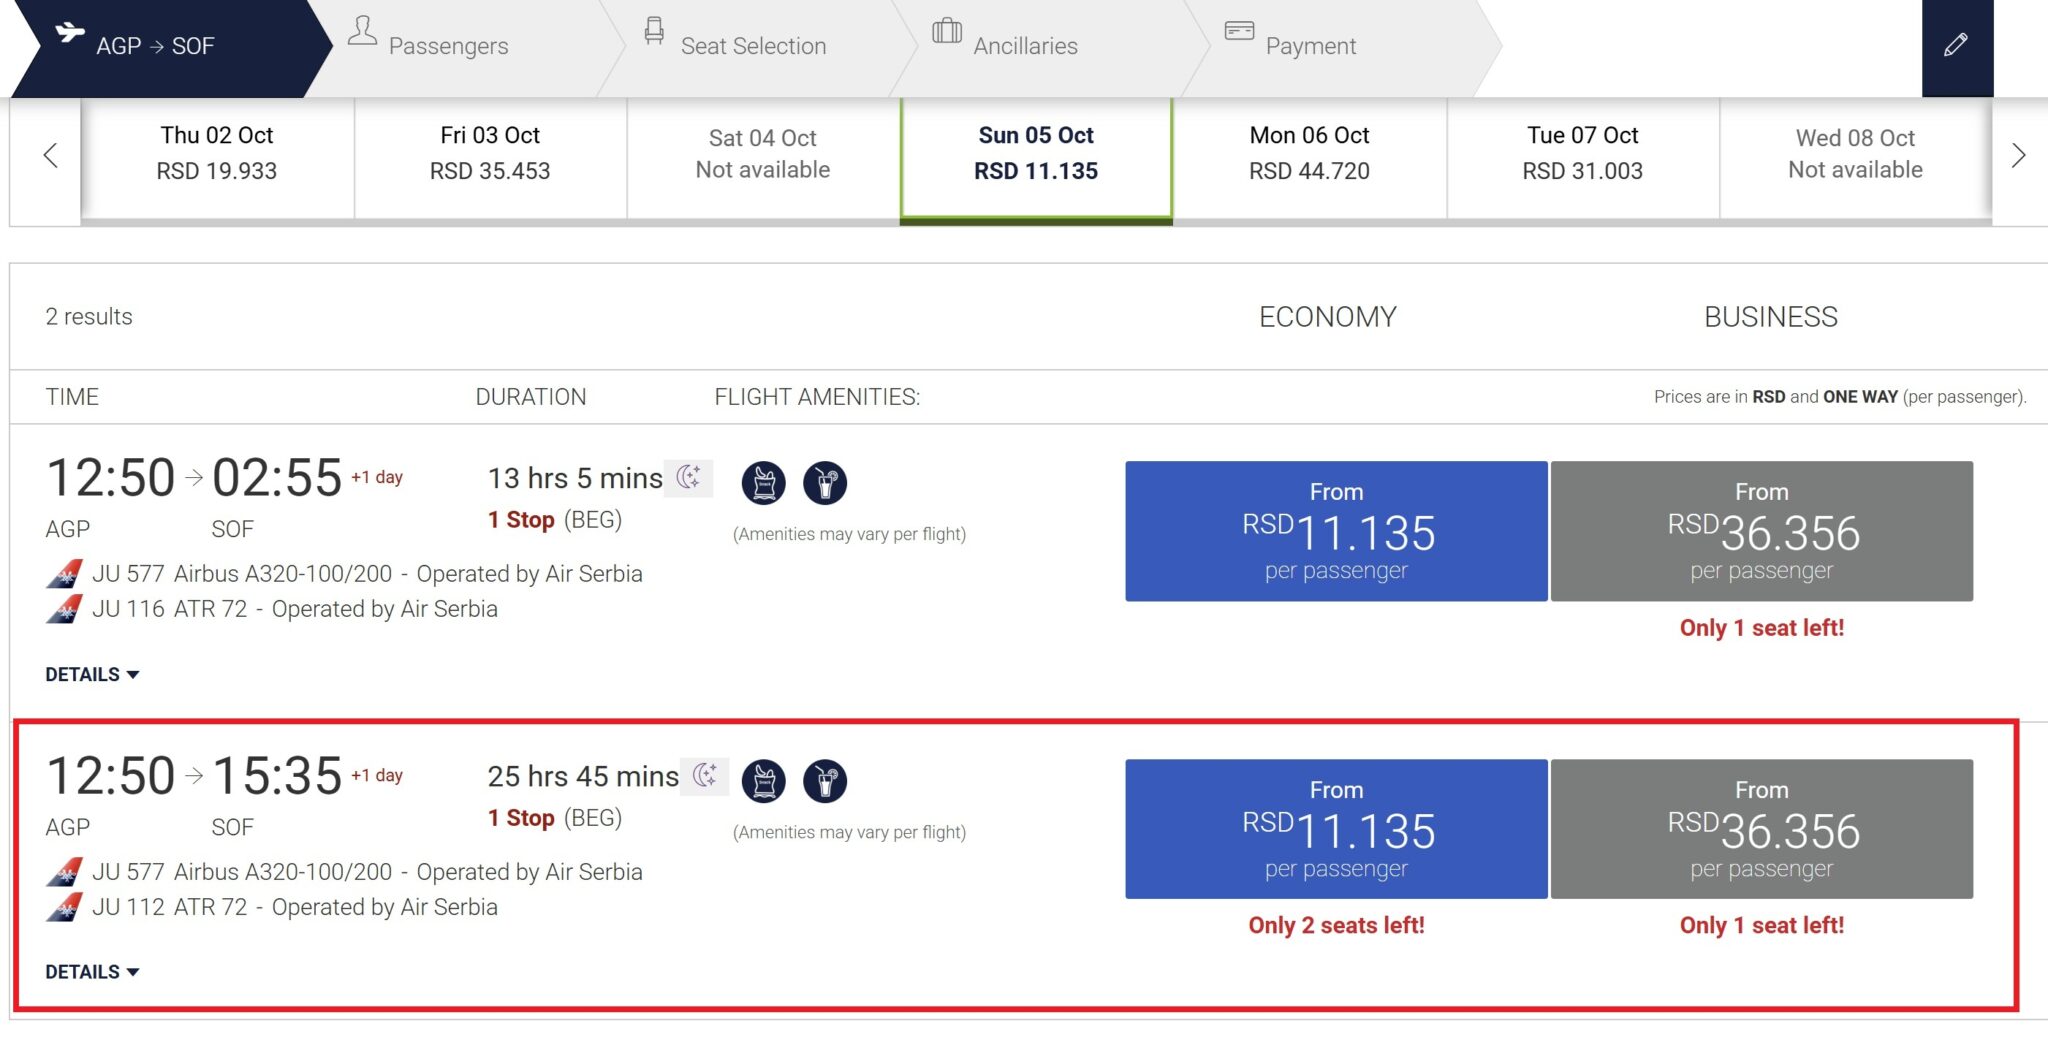Click drinks amenity icon on first flight

[825, 483]
